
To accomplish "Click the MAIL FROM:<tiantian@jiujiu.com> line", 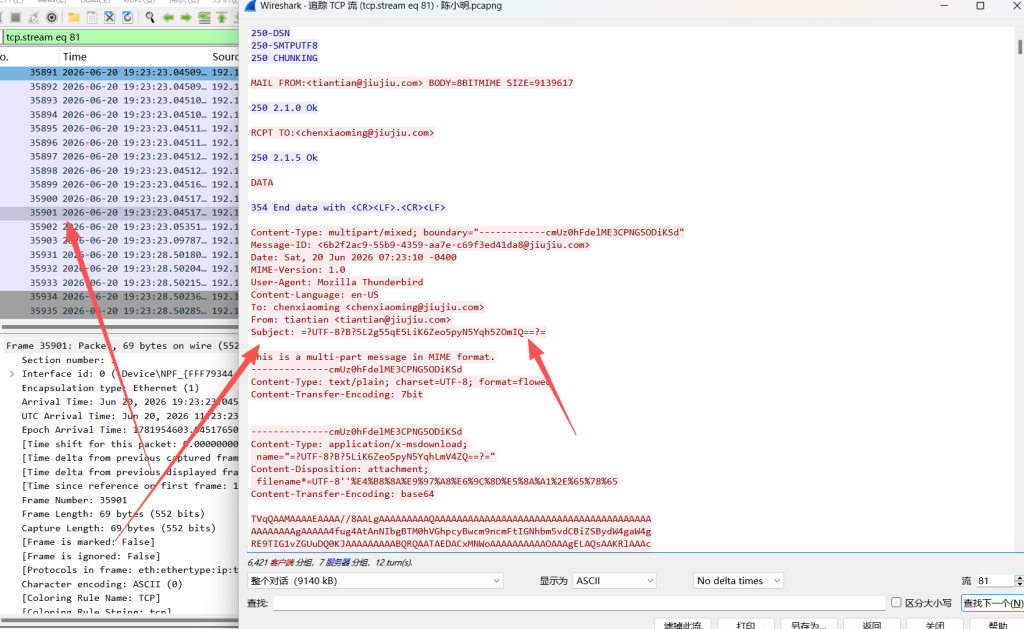I will [412, 83].
